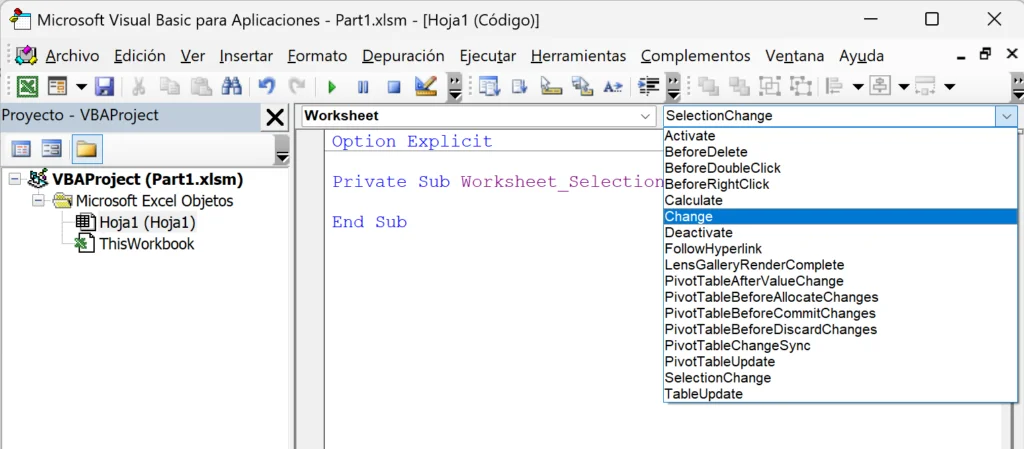Open the Edición menu
Viewport: 1024px width, 449px height.
140,56
